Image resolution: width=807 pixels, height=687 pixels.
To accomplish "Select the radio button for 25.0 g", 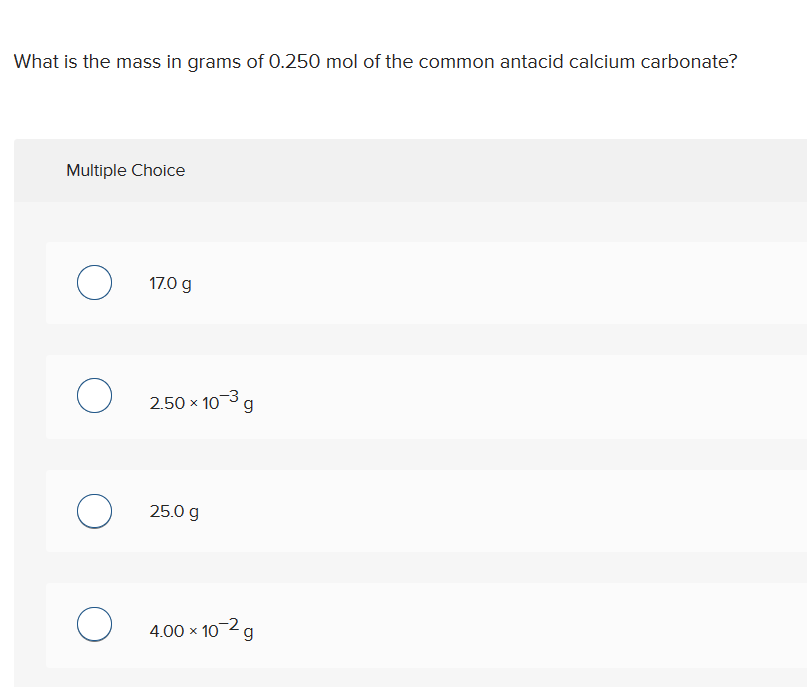I will 94,511.
